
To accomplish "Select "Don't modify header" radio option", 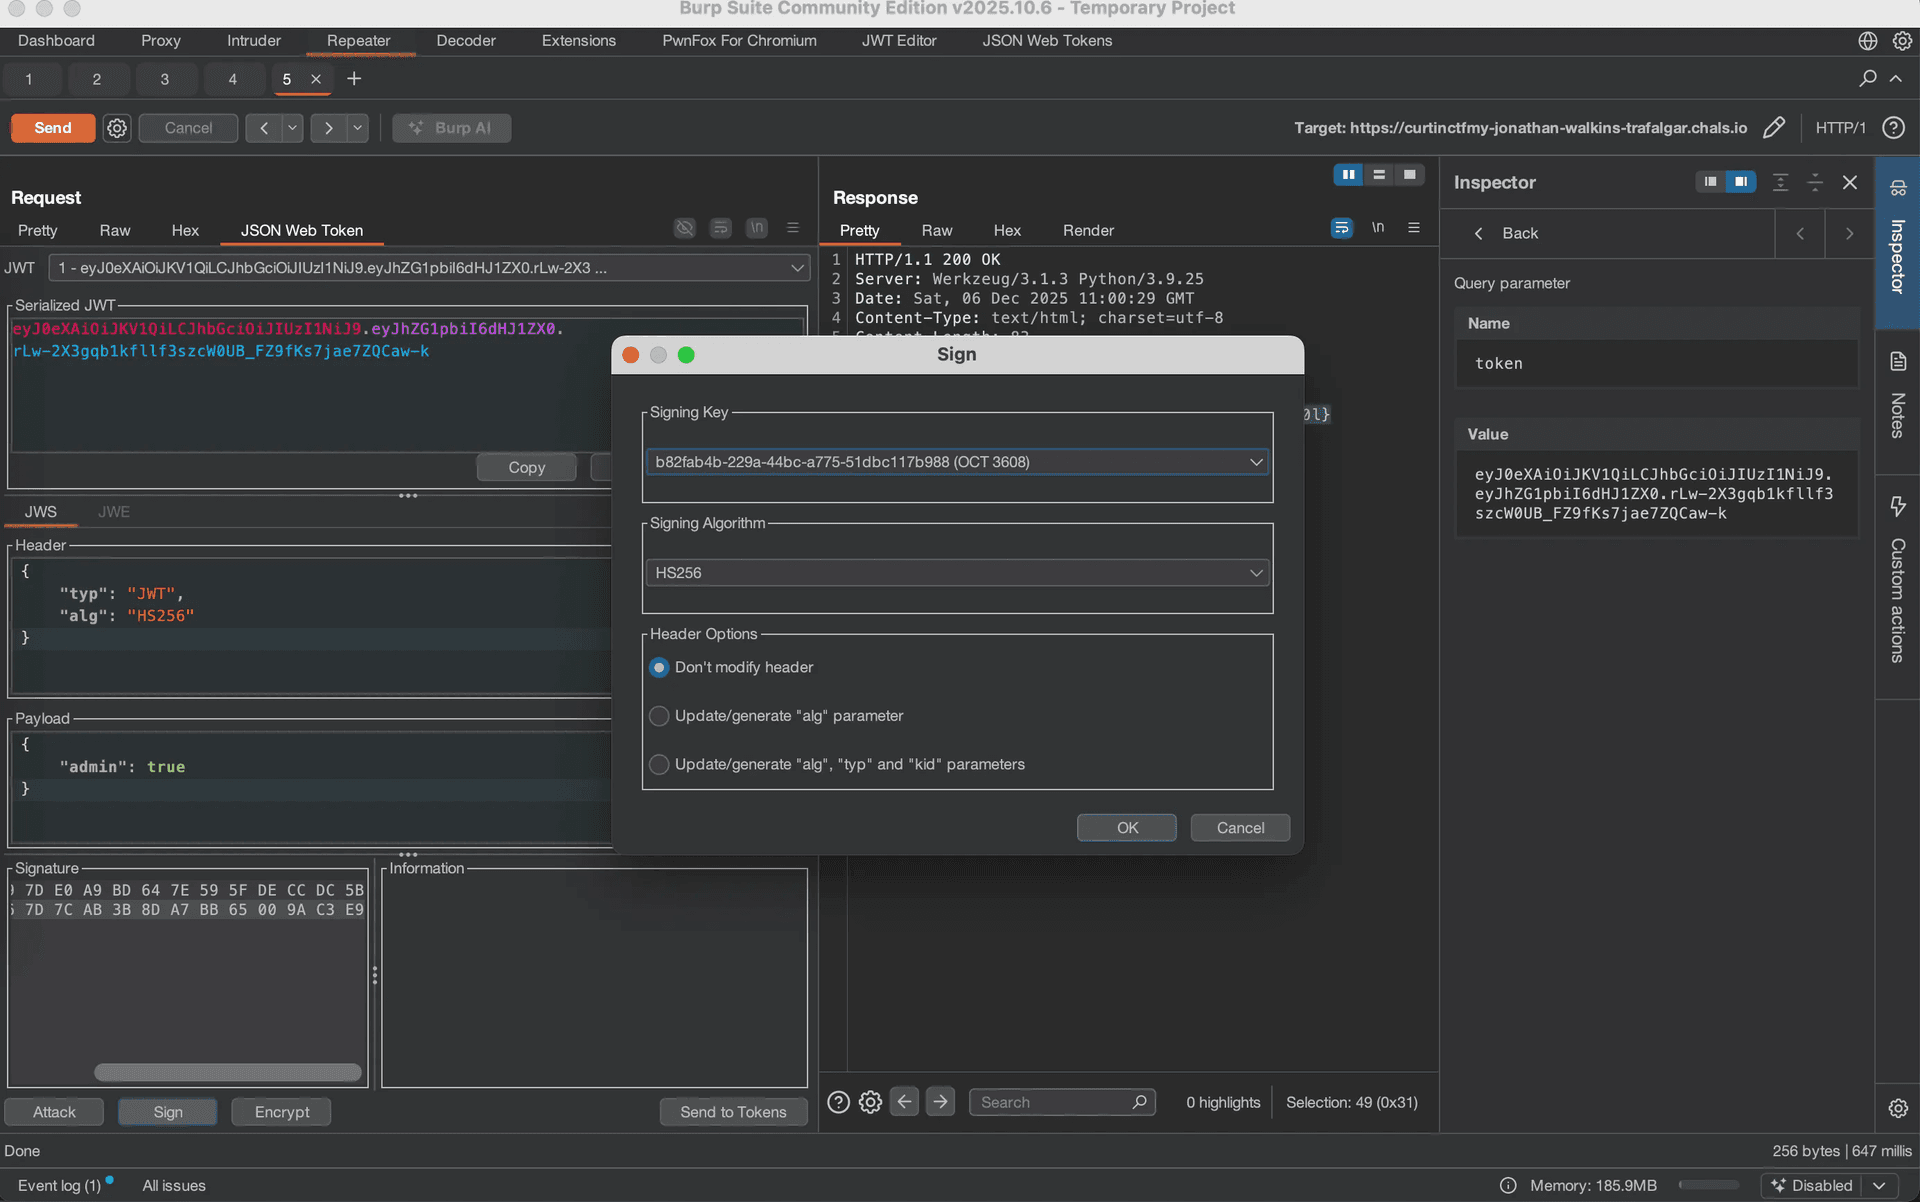I will [659, 667].
